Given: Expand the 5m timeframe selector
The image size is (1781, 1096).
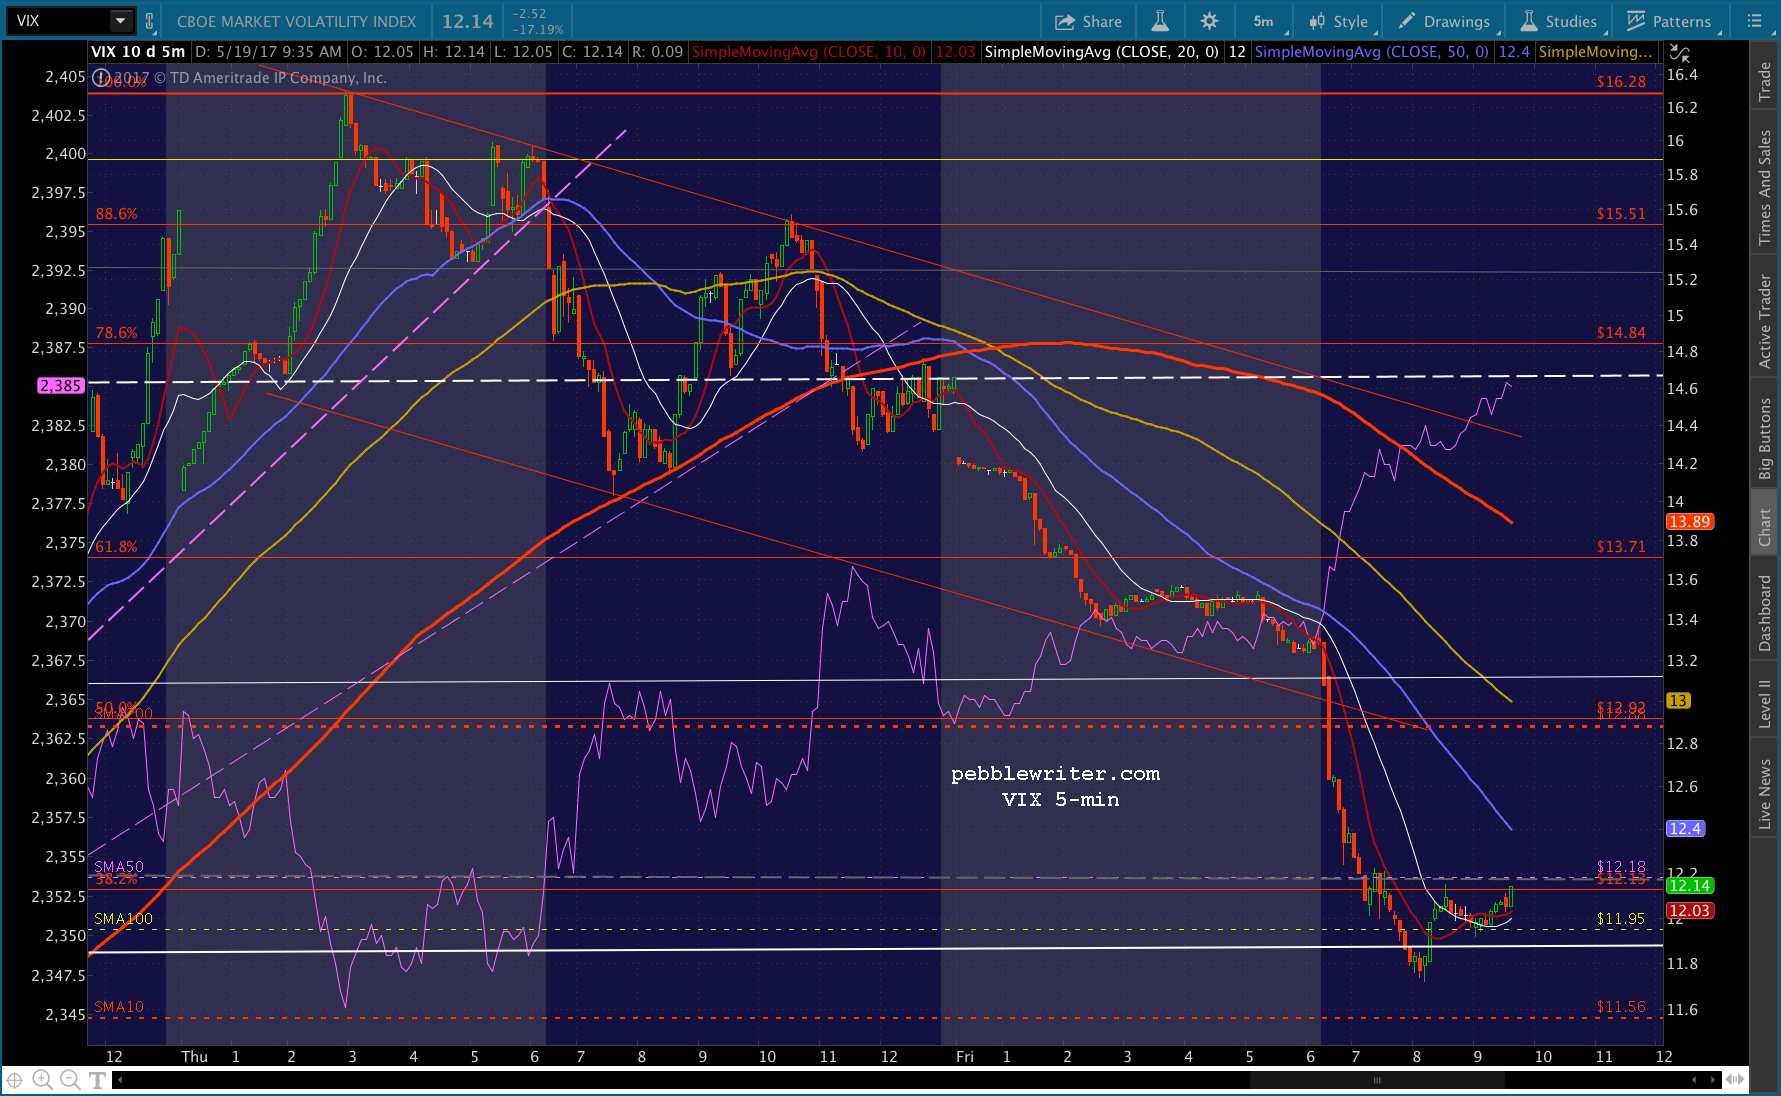Looking at the screenshot, I should coord(1263,21).
